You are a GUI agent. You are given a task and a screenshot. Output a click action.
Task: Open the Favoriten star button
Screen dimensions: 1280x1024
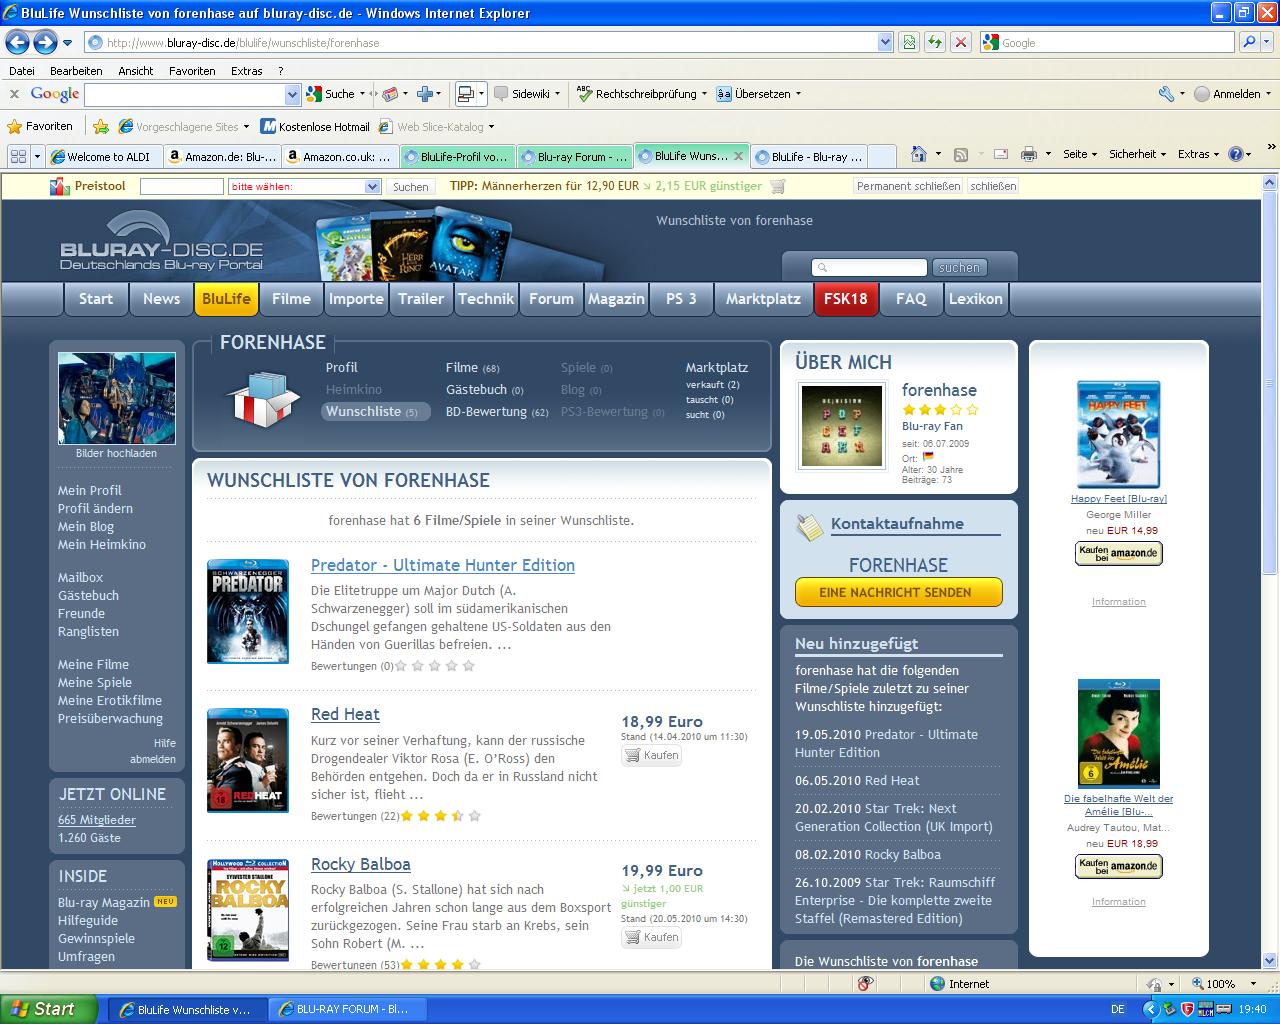tap(40, 126)
